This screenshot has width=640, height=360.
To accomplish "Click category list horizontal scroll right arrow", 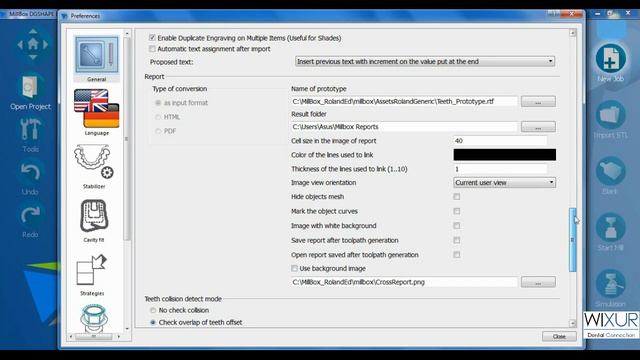I will 119,337.
